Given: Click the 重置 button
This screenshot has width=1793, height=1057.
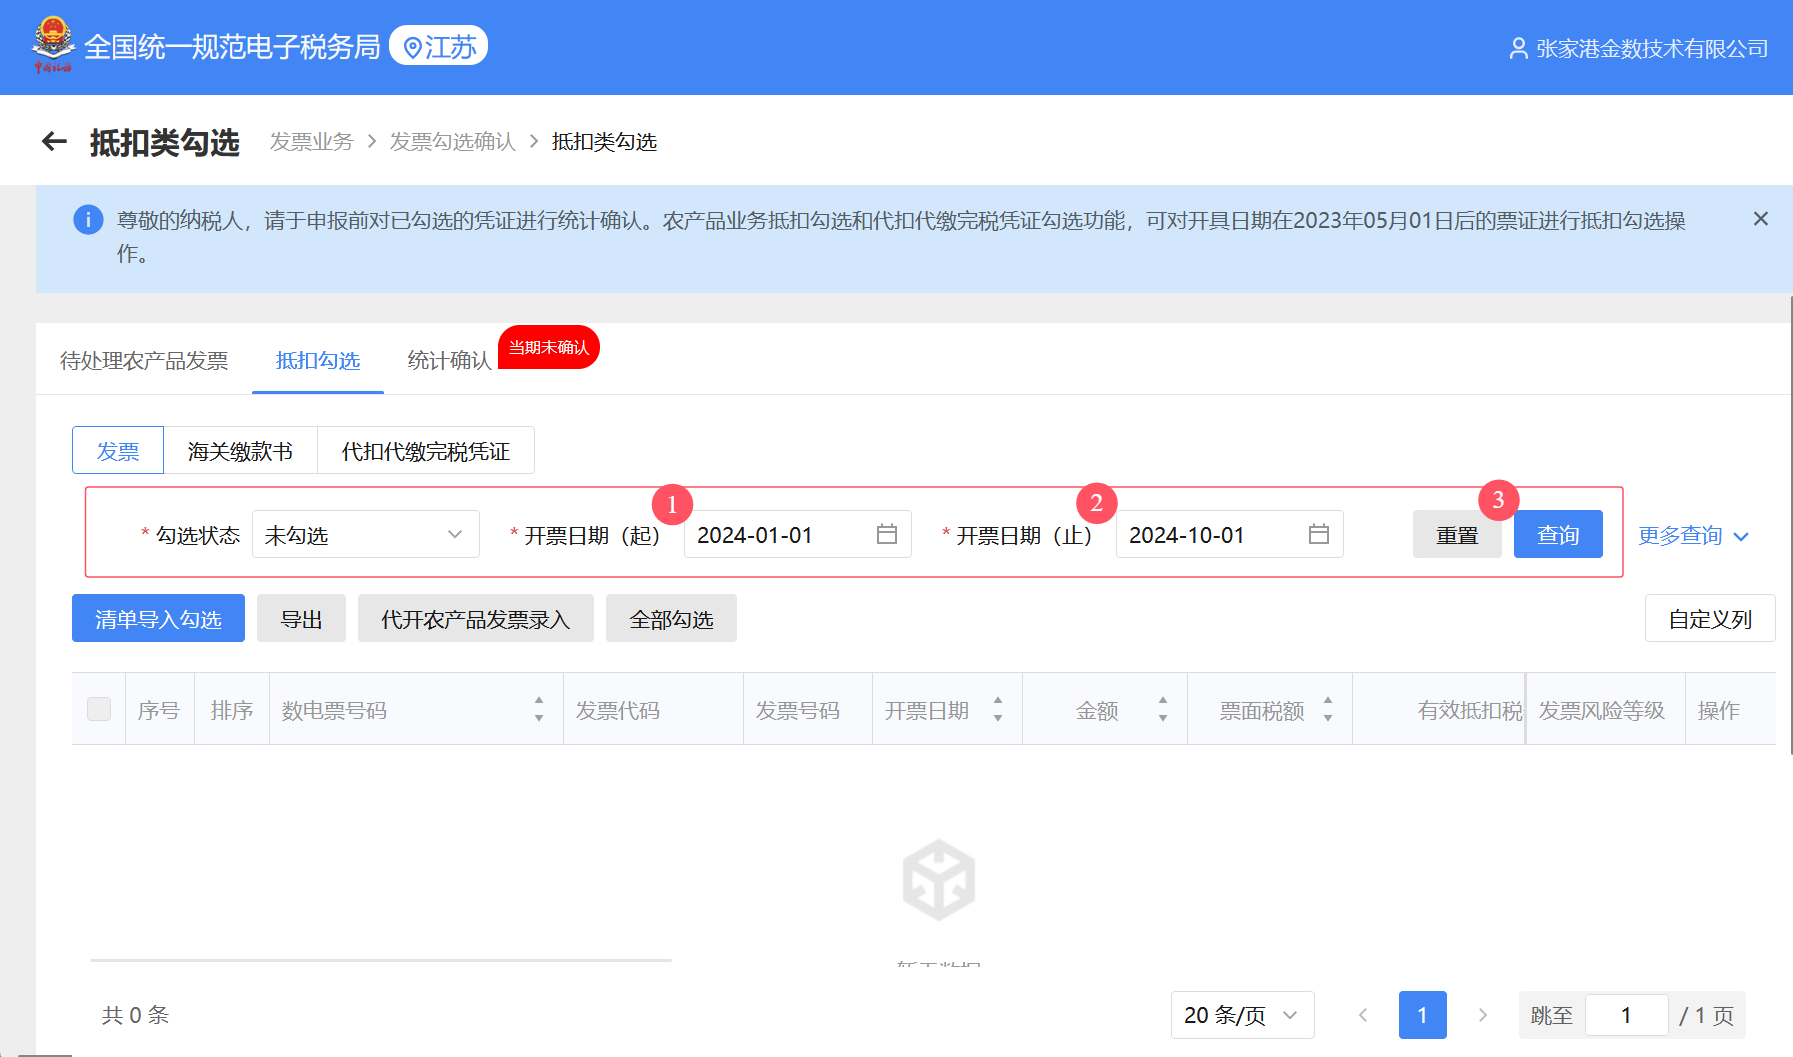Looking at the screenshot, I should tap(1457, 534).
